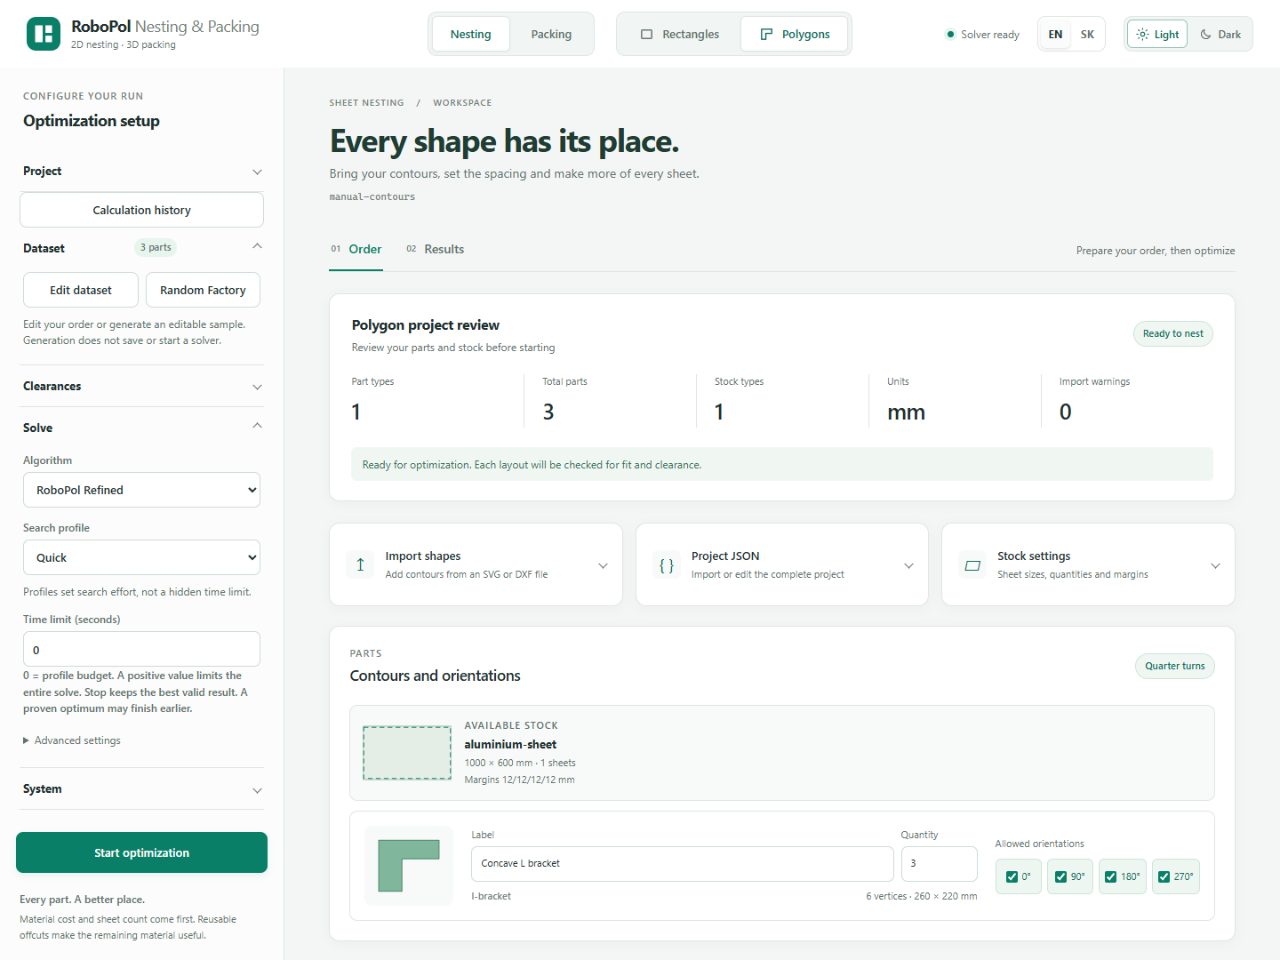Click the Quantity input field
1280x960 pixels.
pos(939,864)
